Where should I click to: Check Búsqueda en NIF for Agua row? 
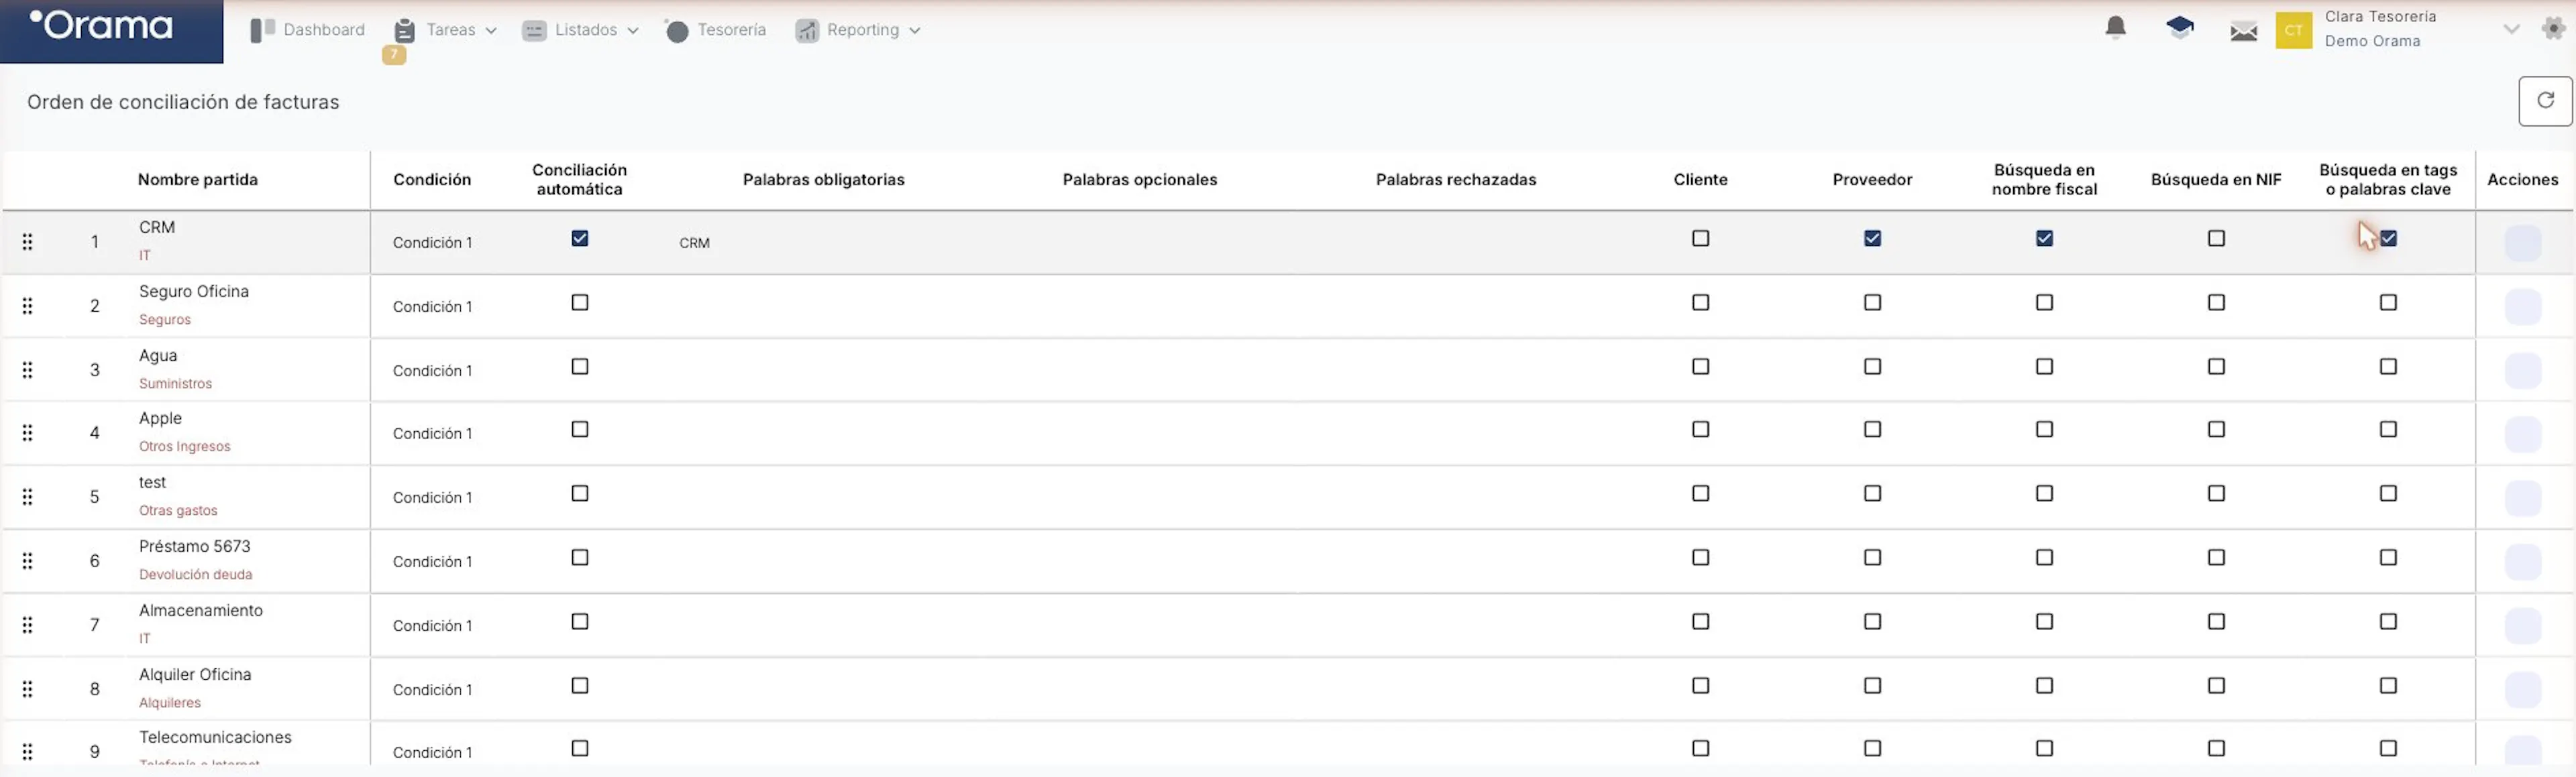pos(2216,366)
